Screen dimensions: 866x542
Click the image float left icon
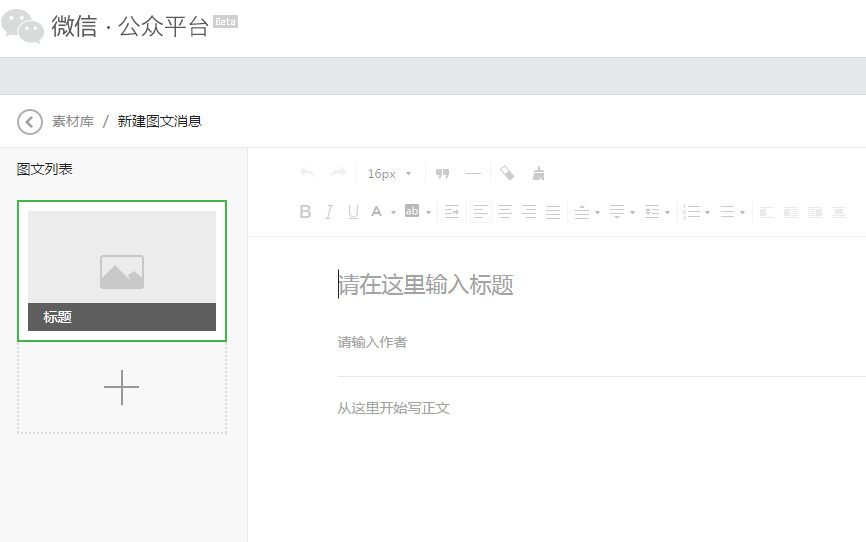coord(767,212)
